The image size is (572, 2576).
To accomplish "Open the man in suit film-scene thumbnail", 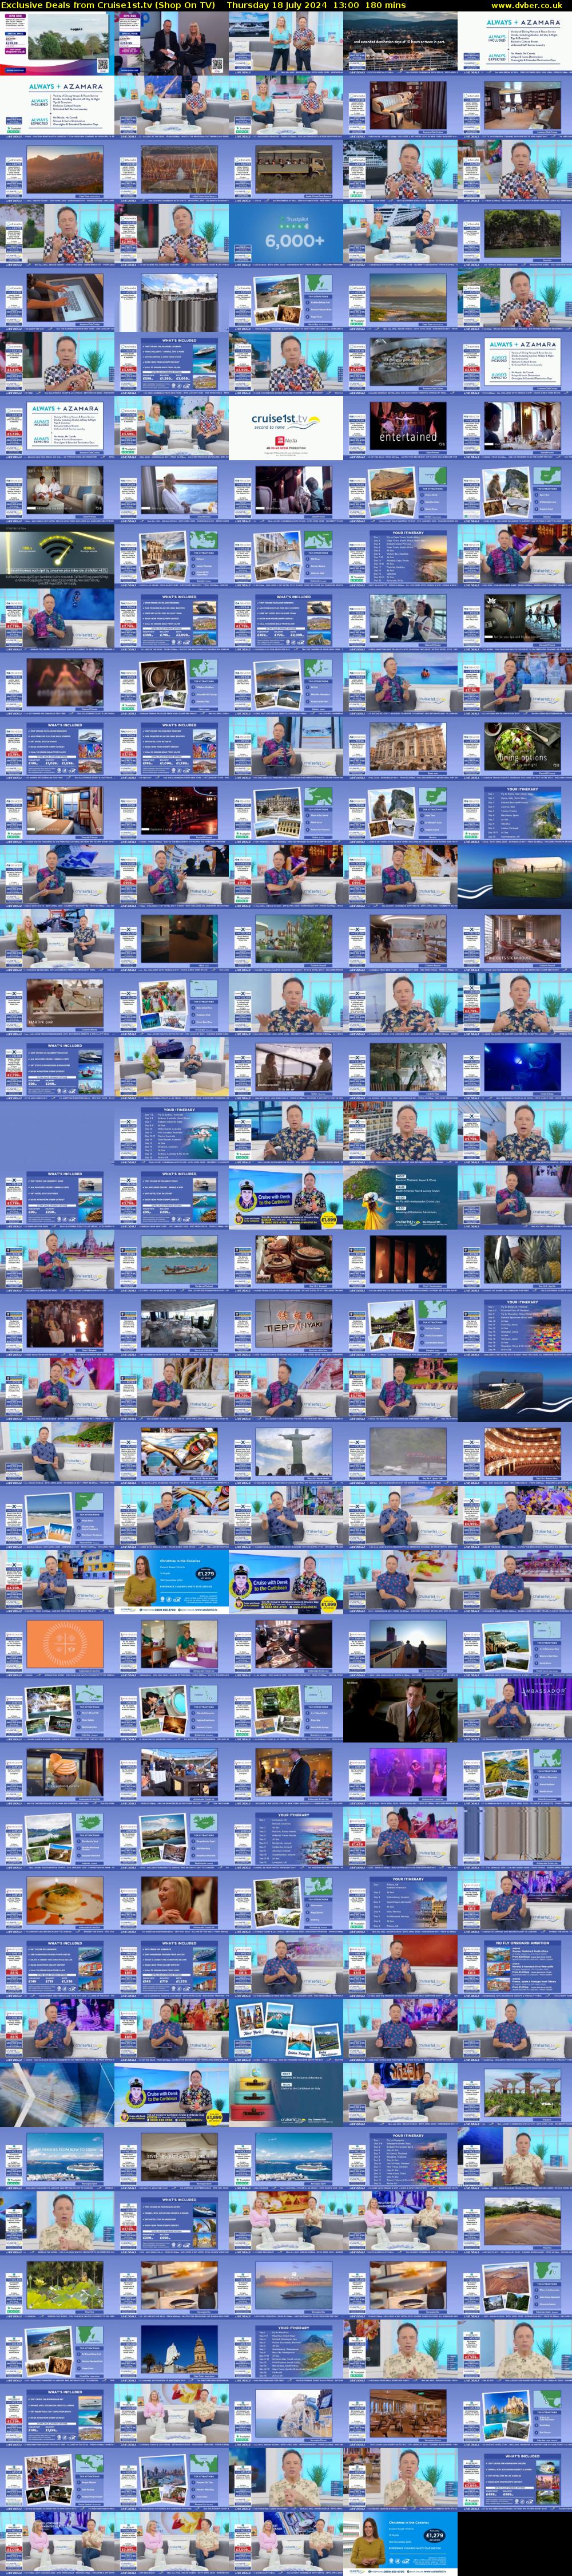I will pos(400,1709).
